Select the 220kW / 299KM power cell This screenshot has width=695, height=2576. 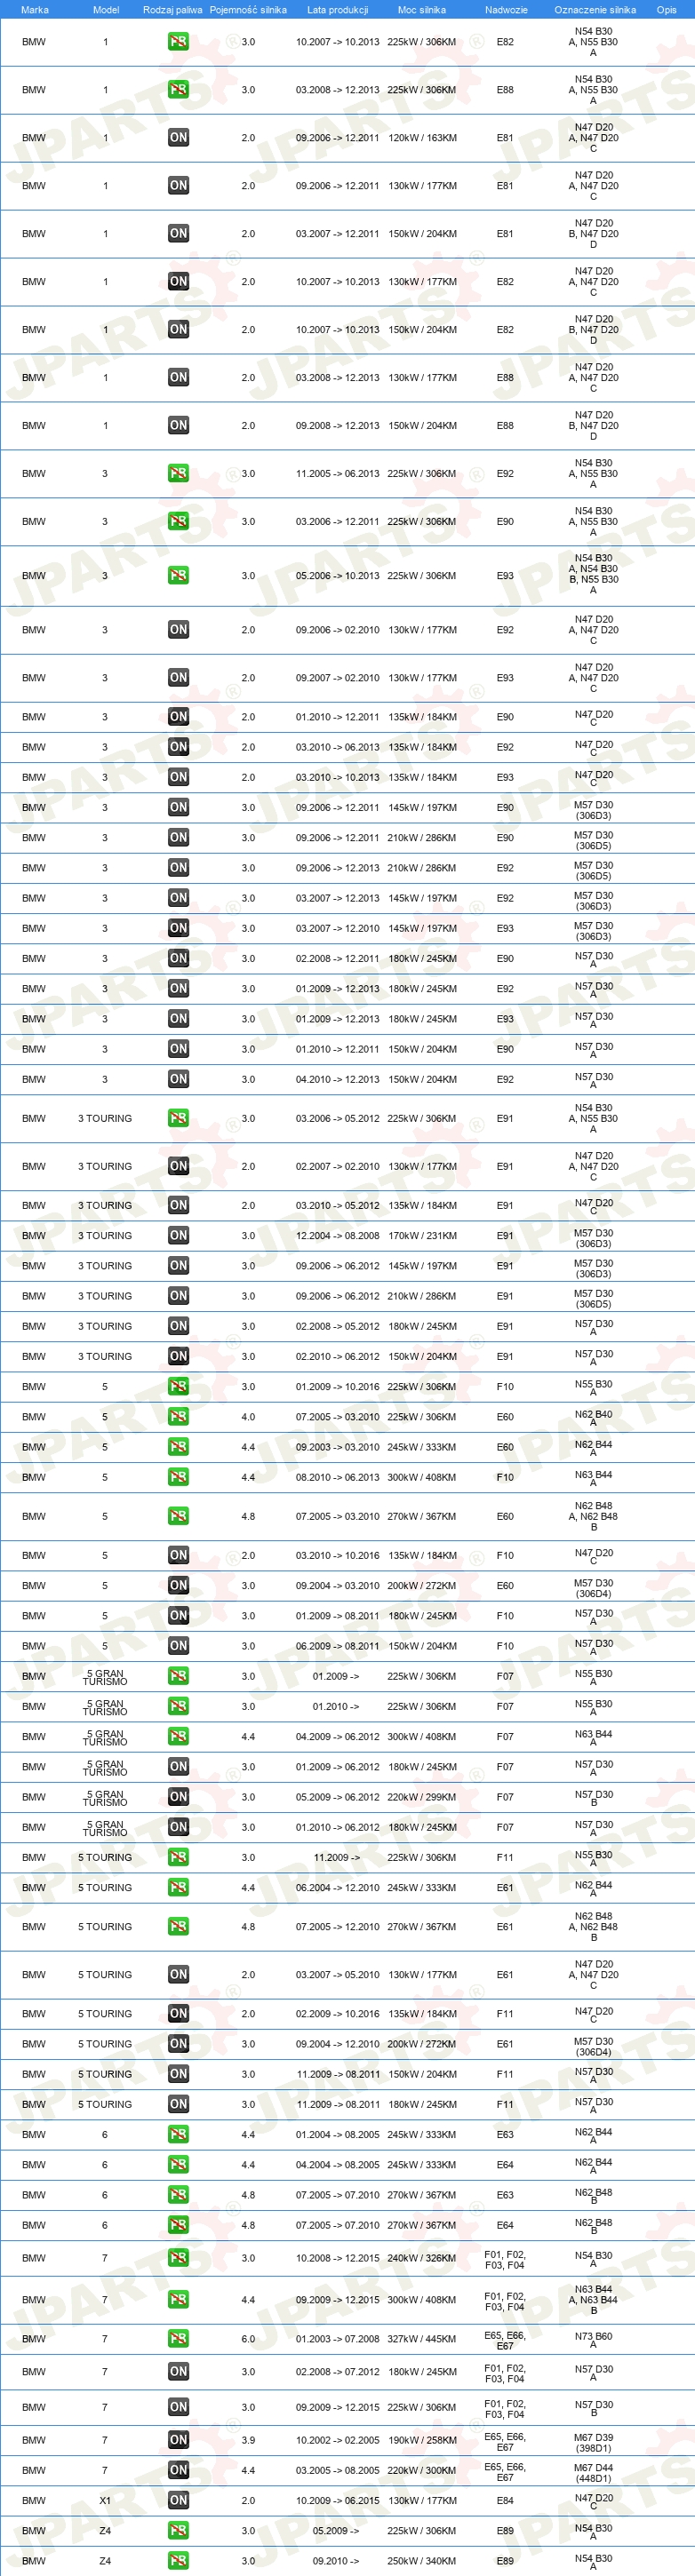coord(422,1797)
